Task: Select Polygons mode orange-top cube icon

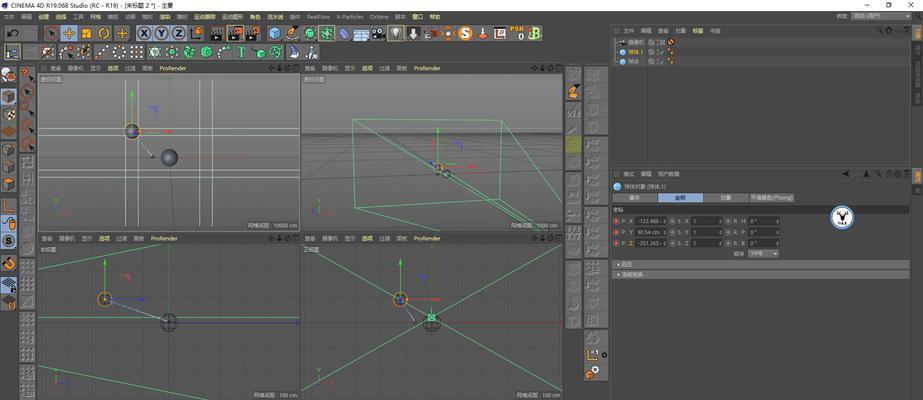Action: click(x=9, y=184)
